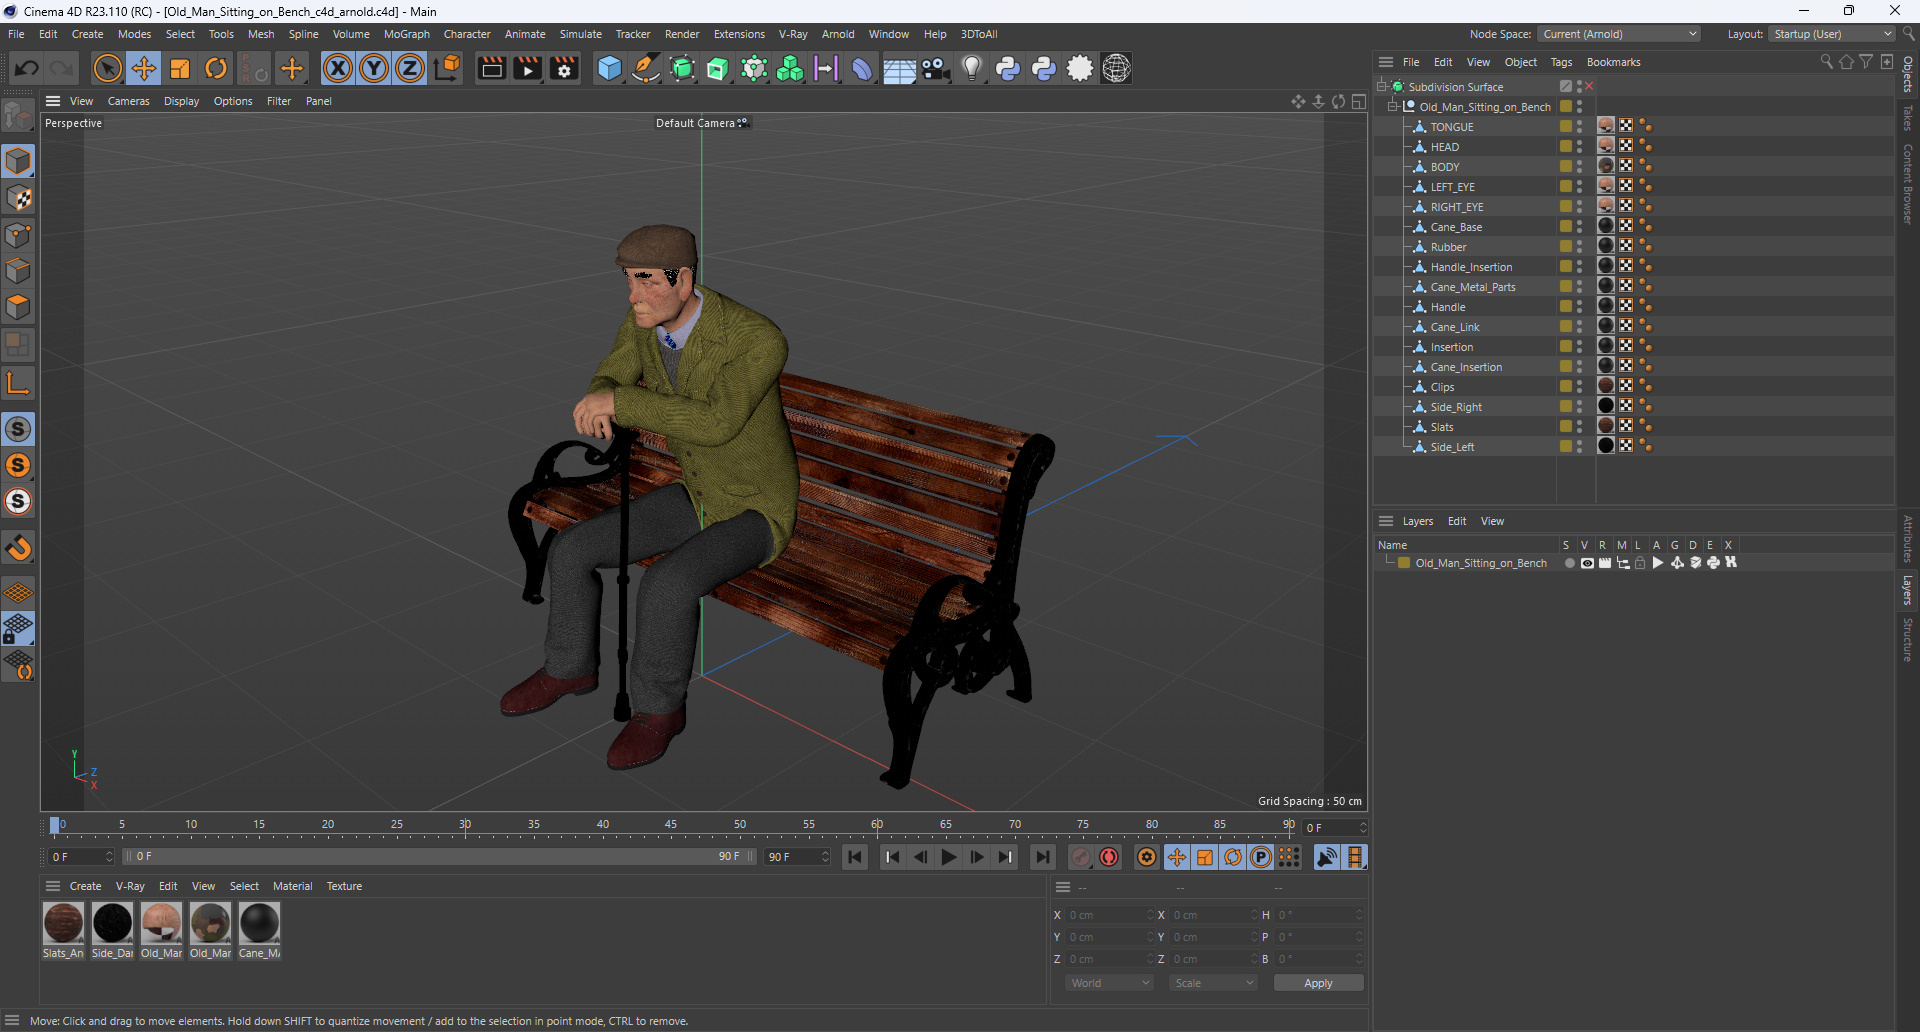Viewport: 1920px width, 1032px height.
Task: Click Render View clapperboard icon
Action: [x=491, y=68]
